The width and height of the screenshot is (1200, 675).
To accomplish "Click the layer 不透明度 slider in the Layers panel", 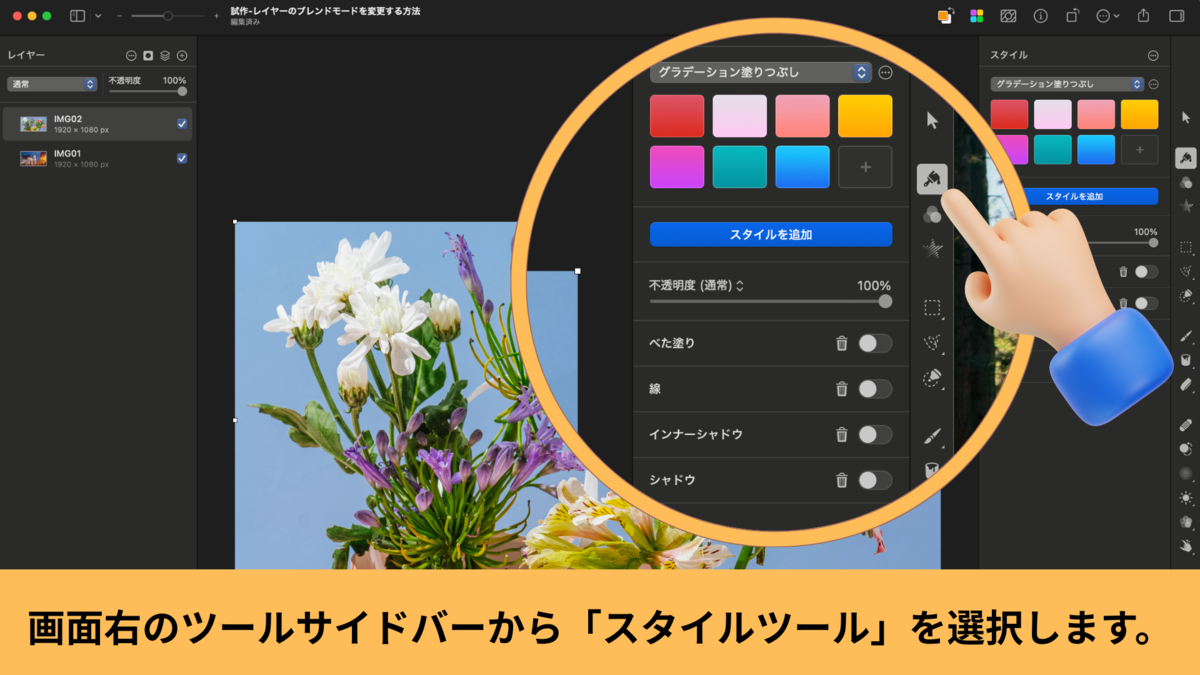I will pyautogui.click(x=148, y=91).
